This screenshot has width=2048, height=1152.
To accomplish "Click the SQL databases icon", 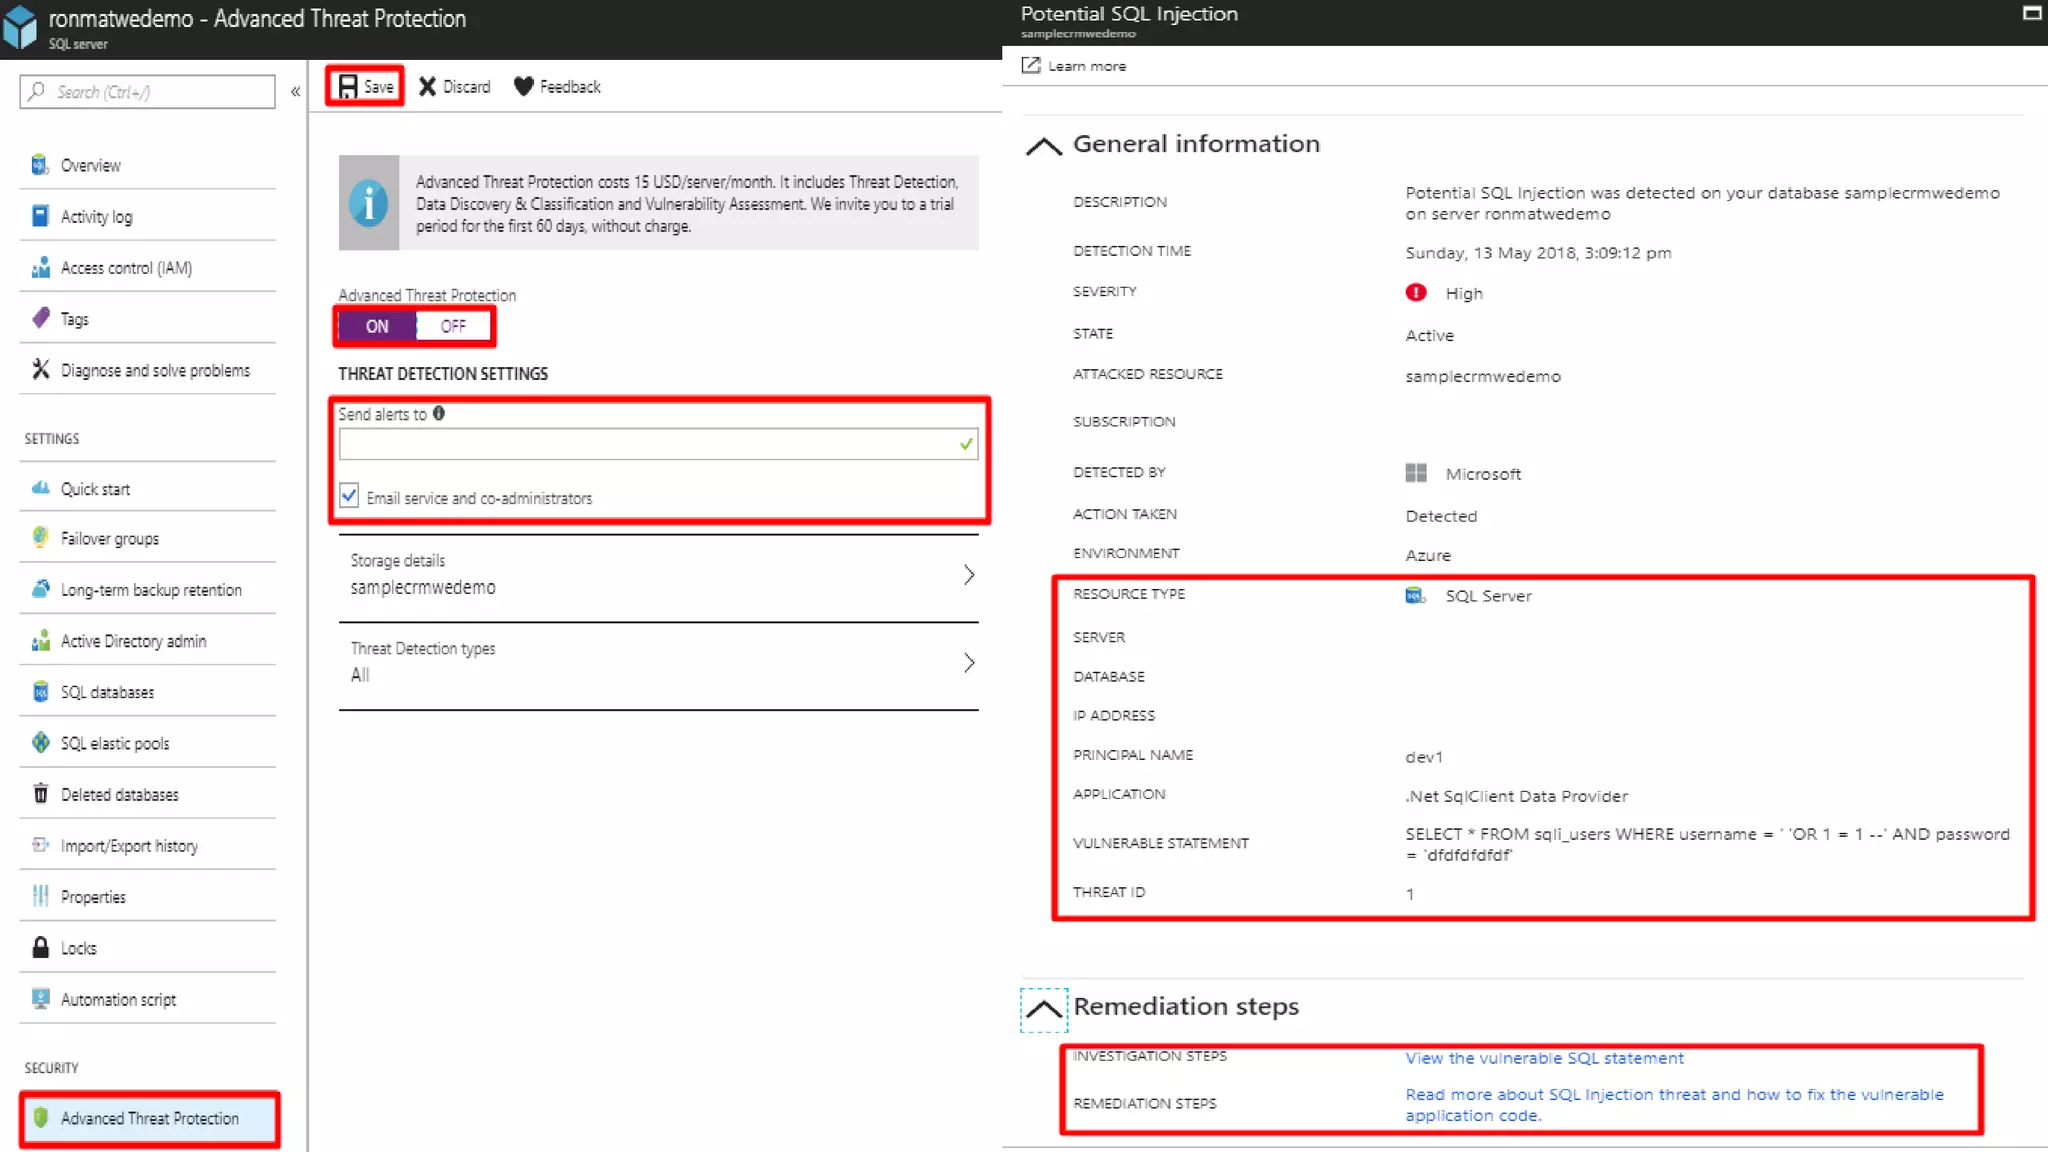I will coord(40,692).
